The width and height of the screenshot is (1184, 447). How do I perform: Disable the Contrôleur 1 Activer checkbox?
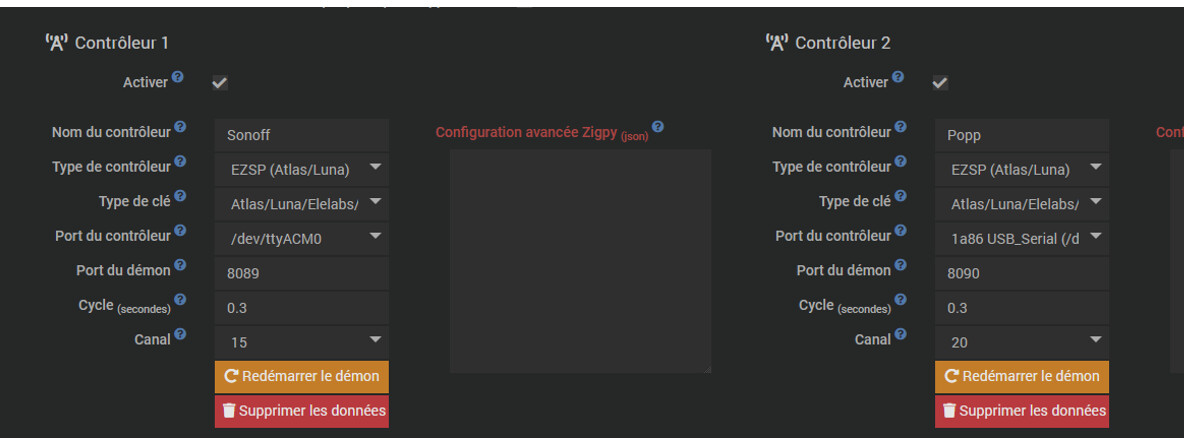pos(220,84)
